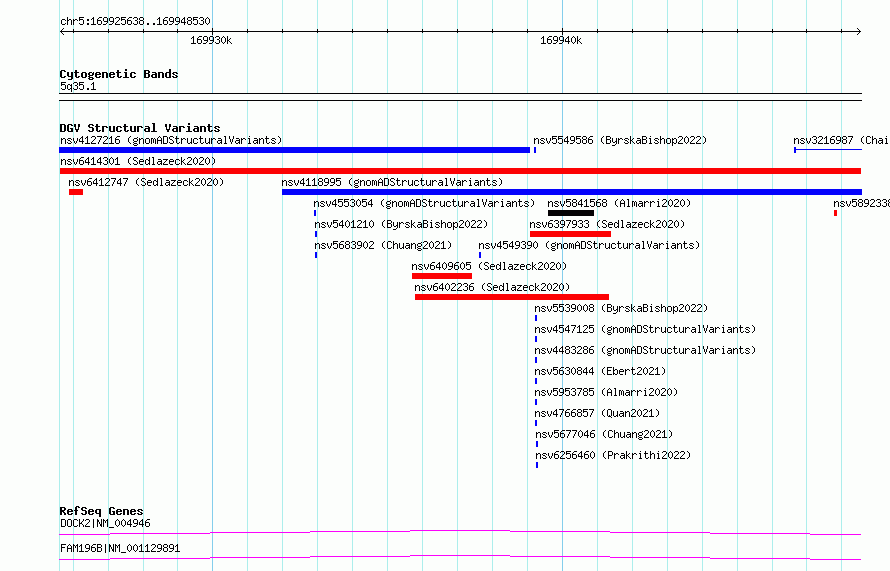Click the DOCK2|NM_004946 gene label
The width and height of the screenshot is (890, 571).
pyautogui.click(x=105, y=523)
